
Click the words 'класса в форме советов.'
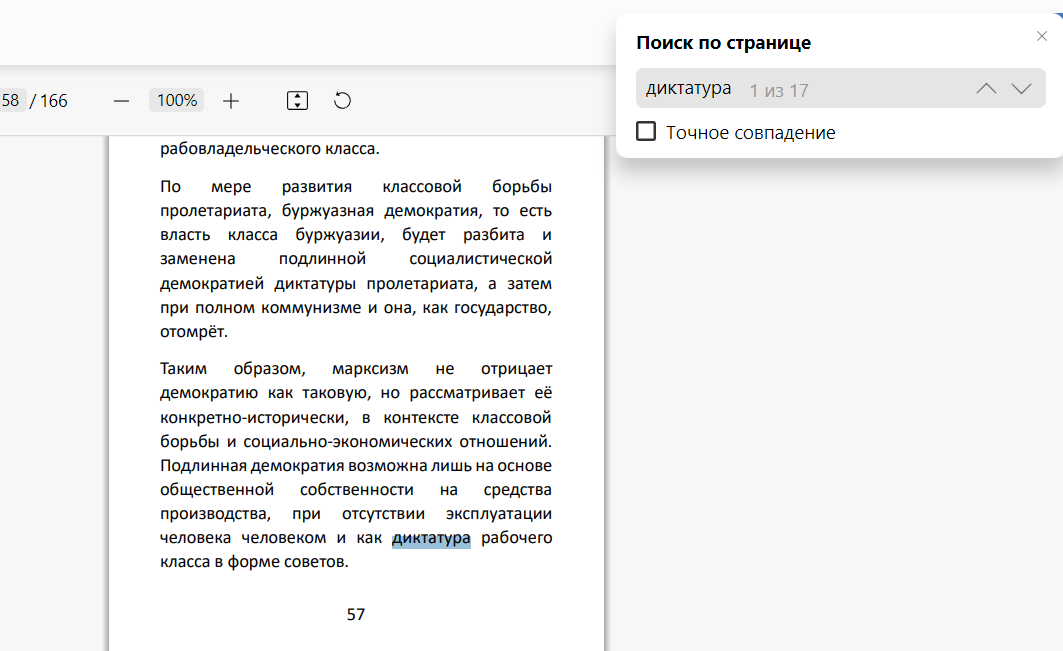coord(254,561)
